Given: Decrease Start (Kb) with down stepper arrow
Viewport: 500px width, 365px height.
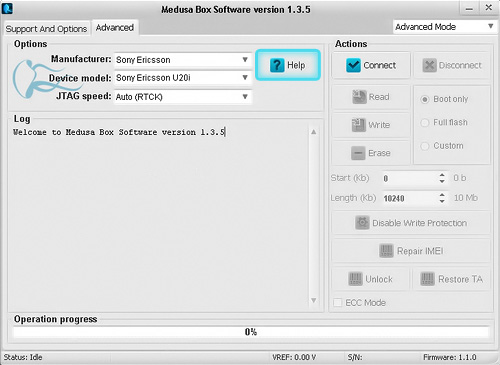Looking at the screenshot, I should point(442,182).
